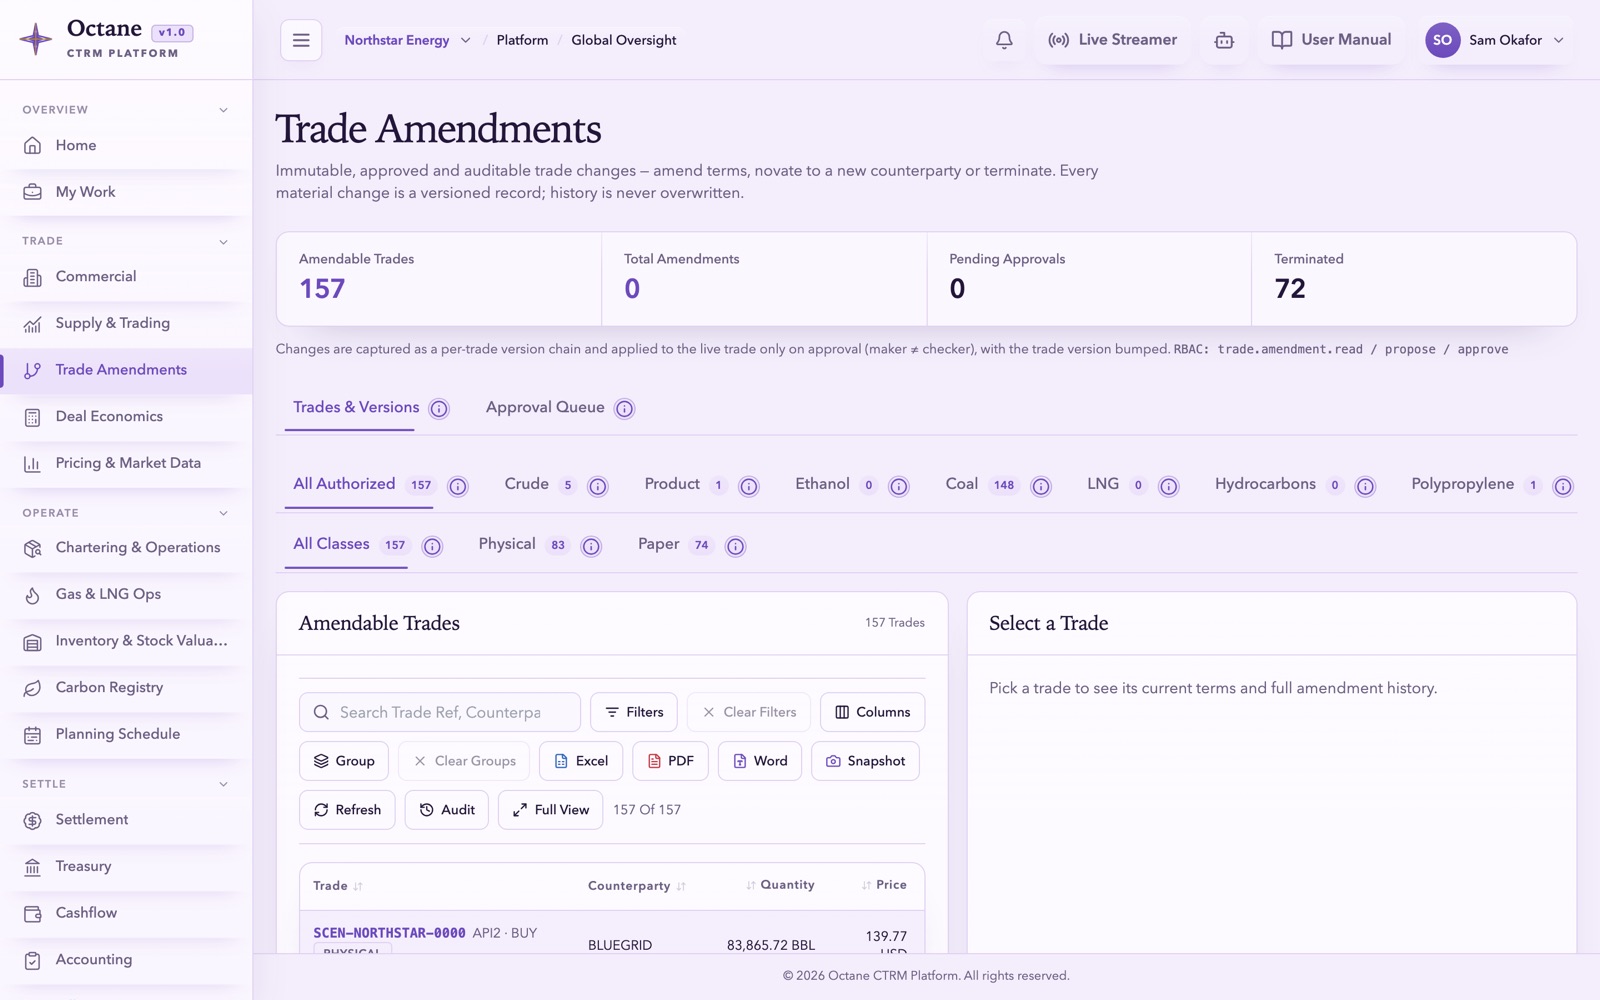Open notifications bell

(x=1004, y=40)
